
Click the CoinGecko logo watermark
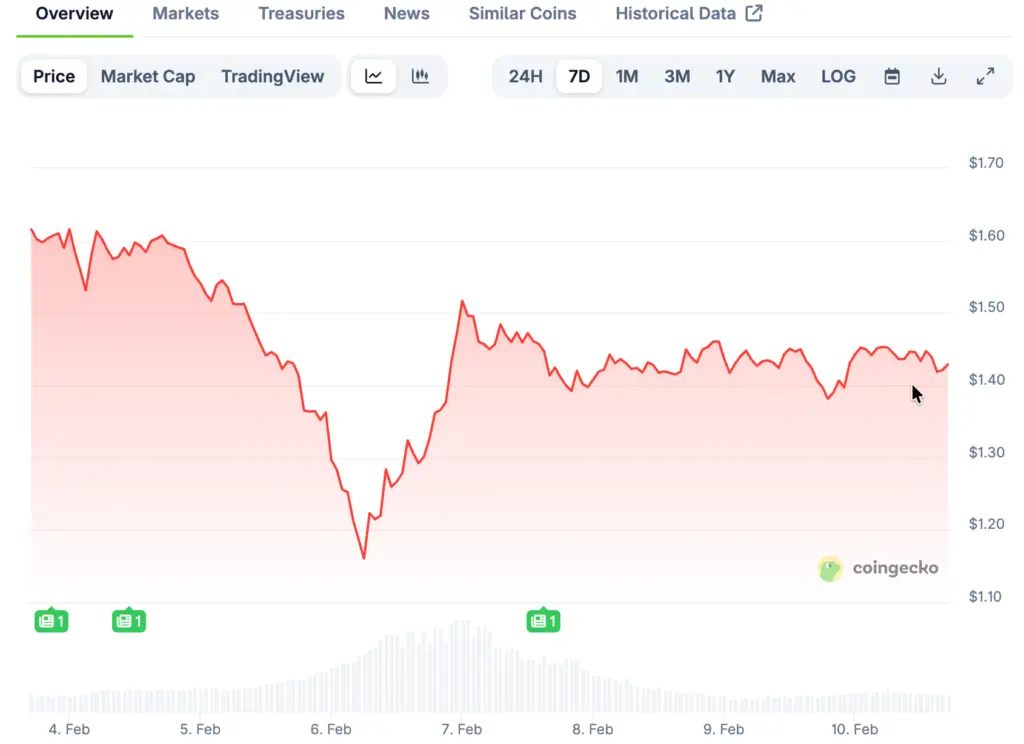click(x=878, y=568)
